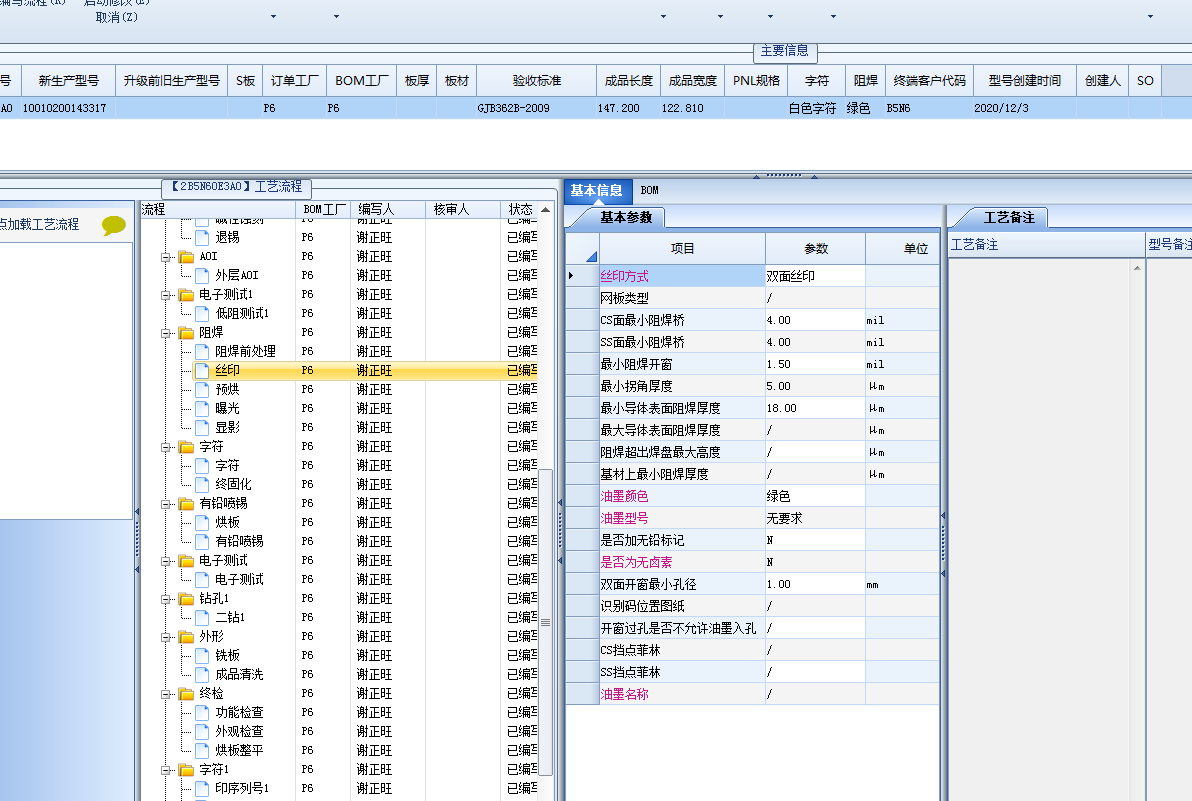Click the 阻焊 folder icon
The width and height of the screenshot is (1192, 801).
tap(186, 333)
